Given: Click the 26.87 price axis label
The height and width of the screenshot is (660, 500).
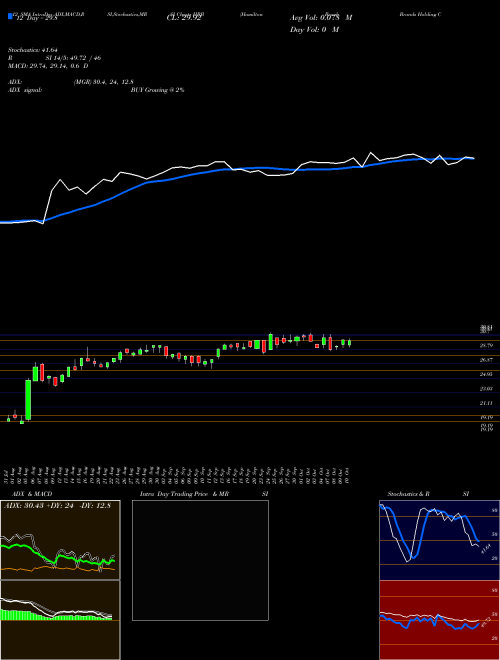Looking at the screenshot, I should click(487, 360).
